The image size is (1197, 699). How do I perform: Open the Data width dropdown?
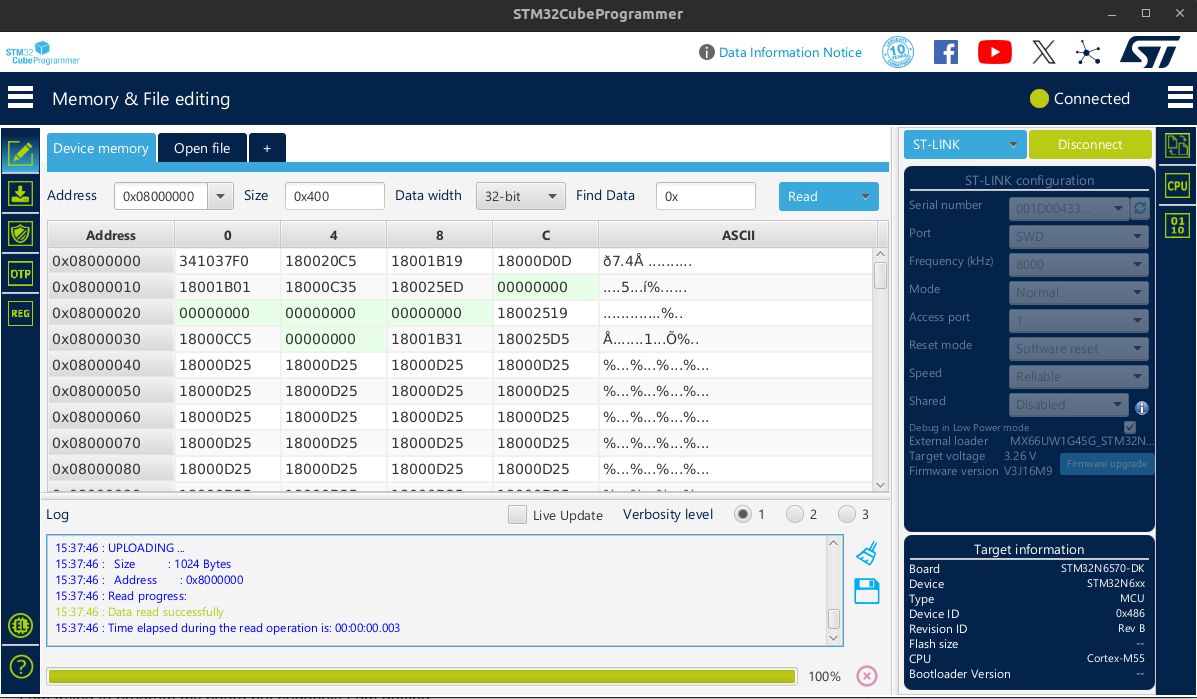[520, 196]
